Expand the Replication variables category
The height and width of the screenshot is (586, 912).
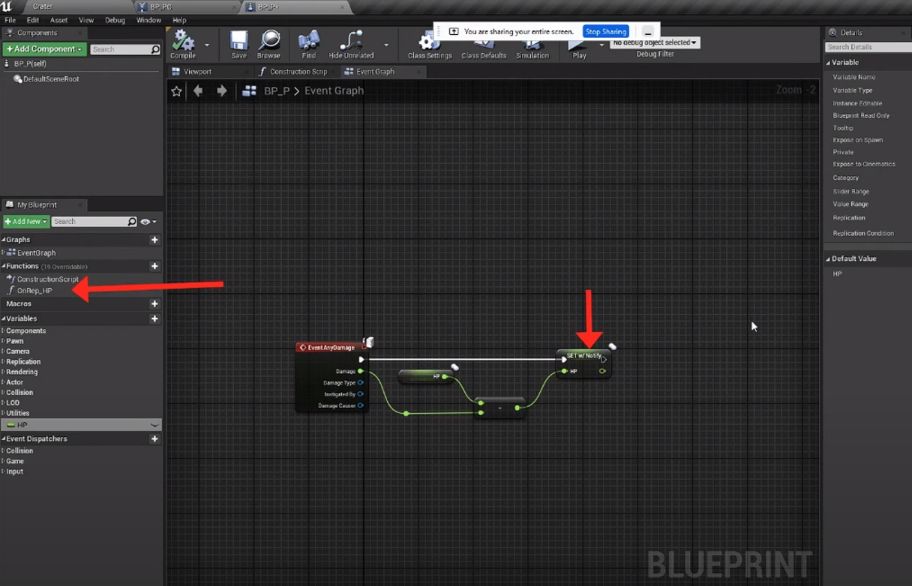pos(23,362)
